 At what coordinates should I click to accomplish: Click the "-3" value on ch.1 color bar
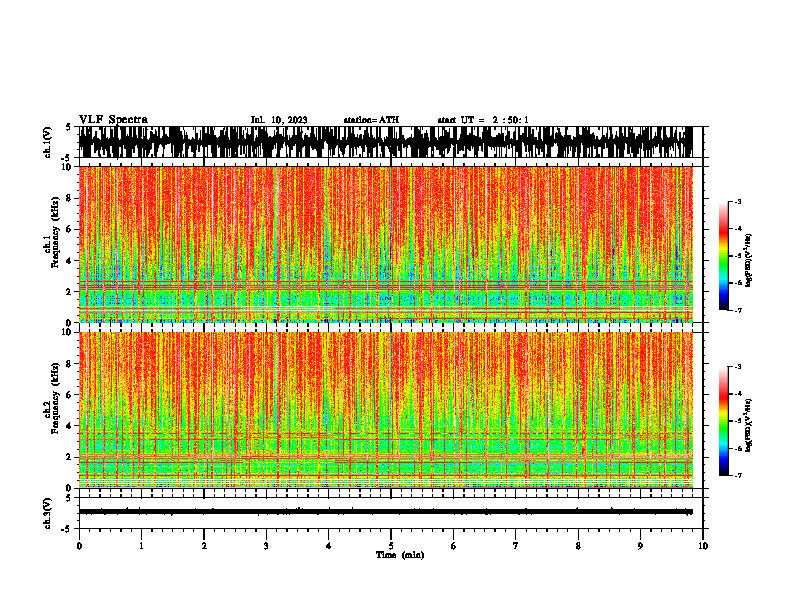pyautogui.click(x=737, y=202)
